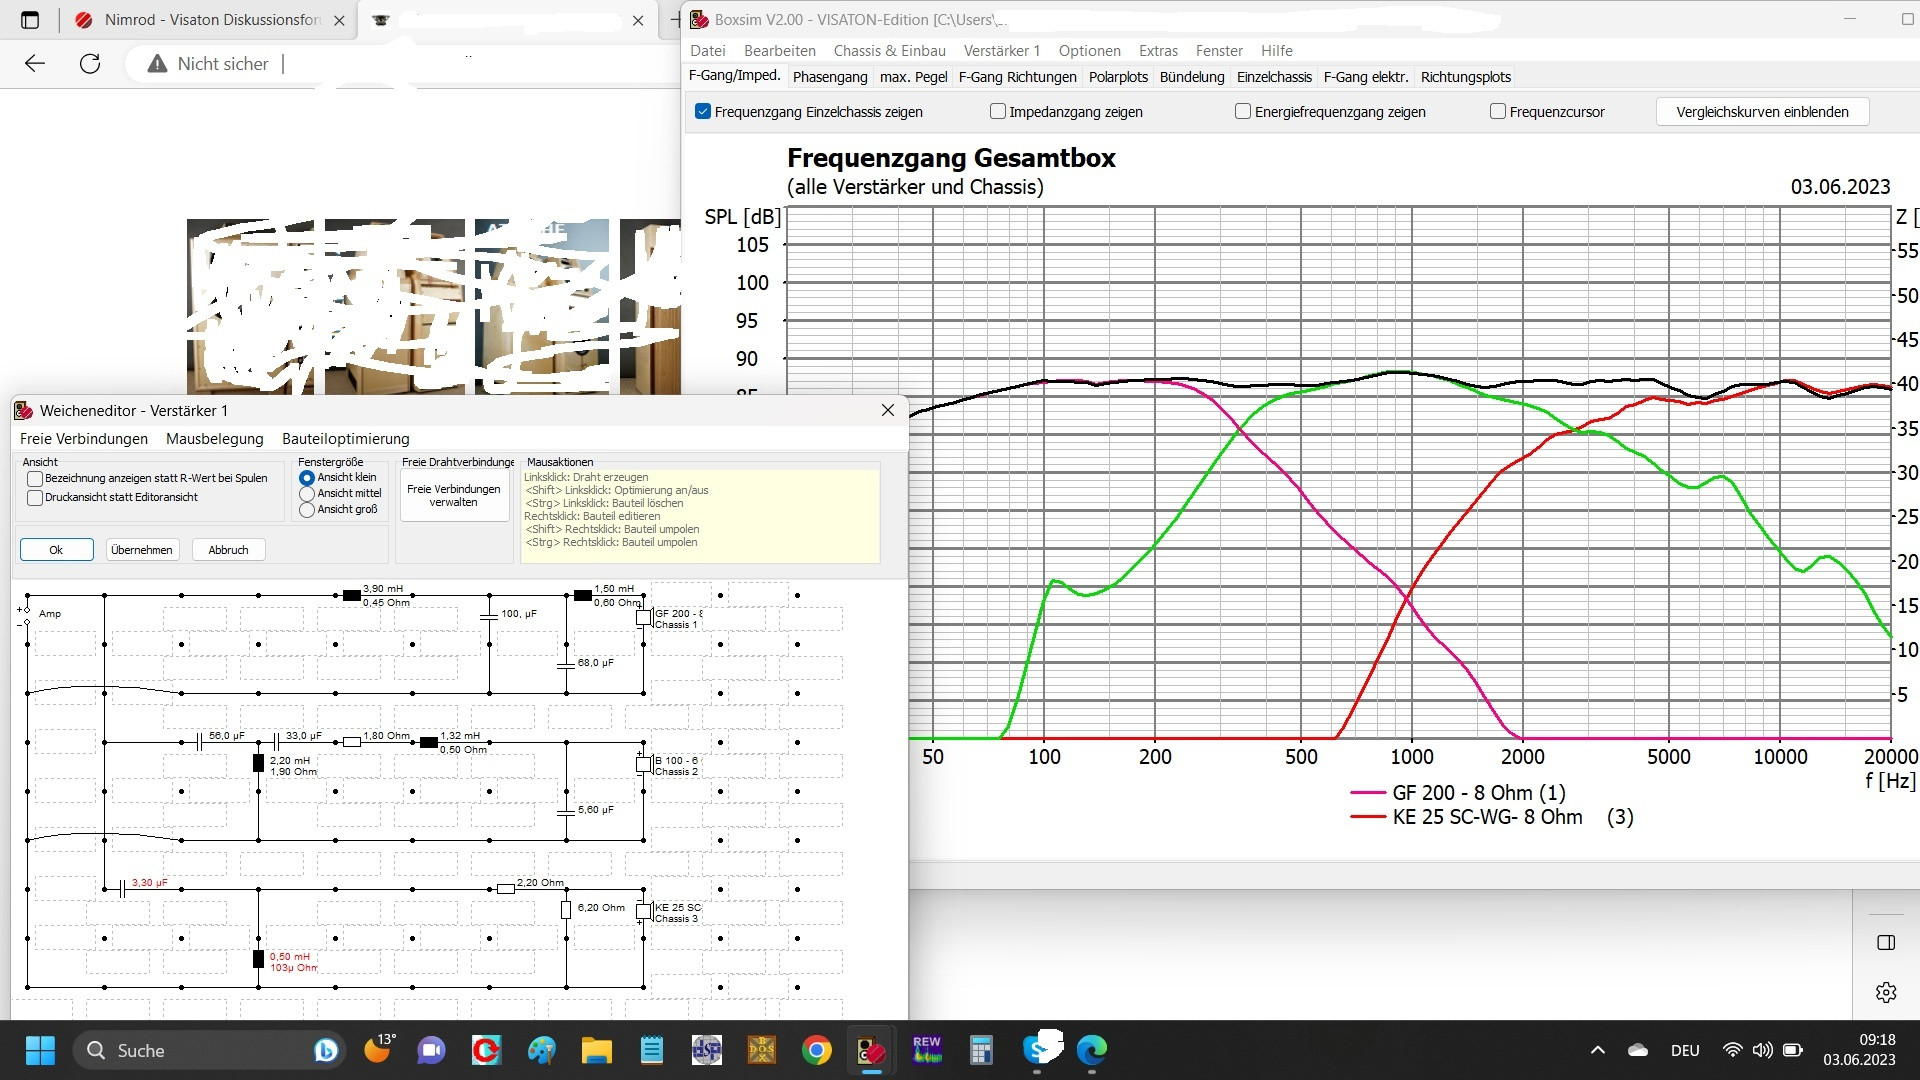Open REW app from taskbar
1920x1080 pixels.
[x=926, y=1050]
